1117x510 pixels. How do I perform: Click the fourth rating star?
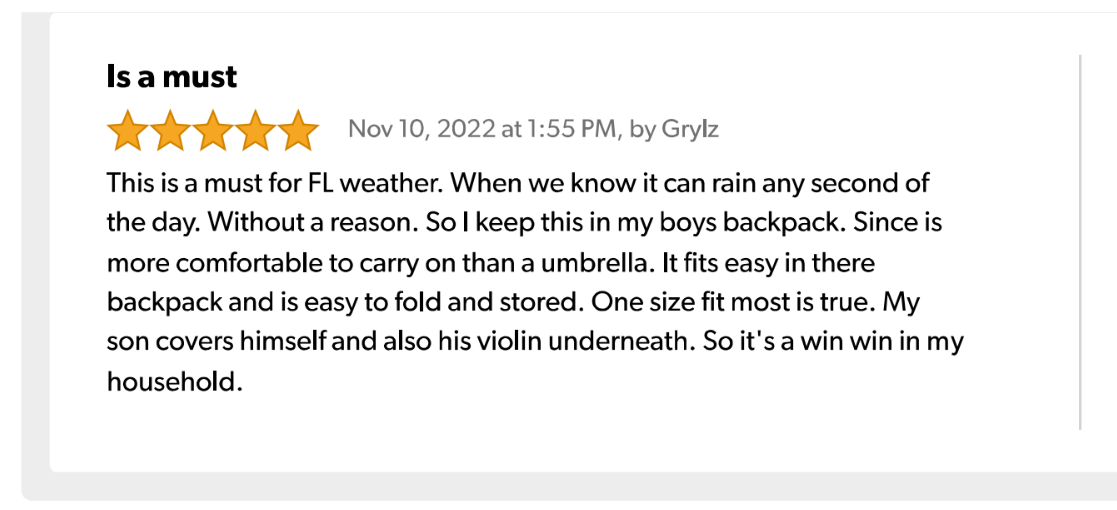[x=255, y=131]
